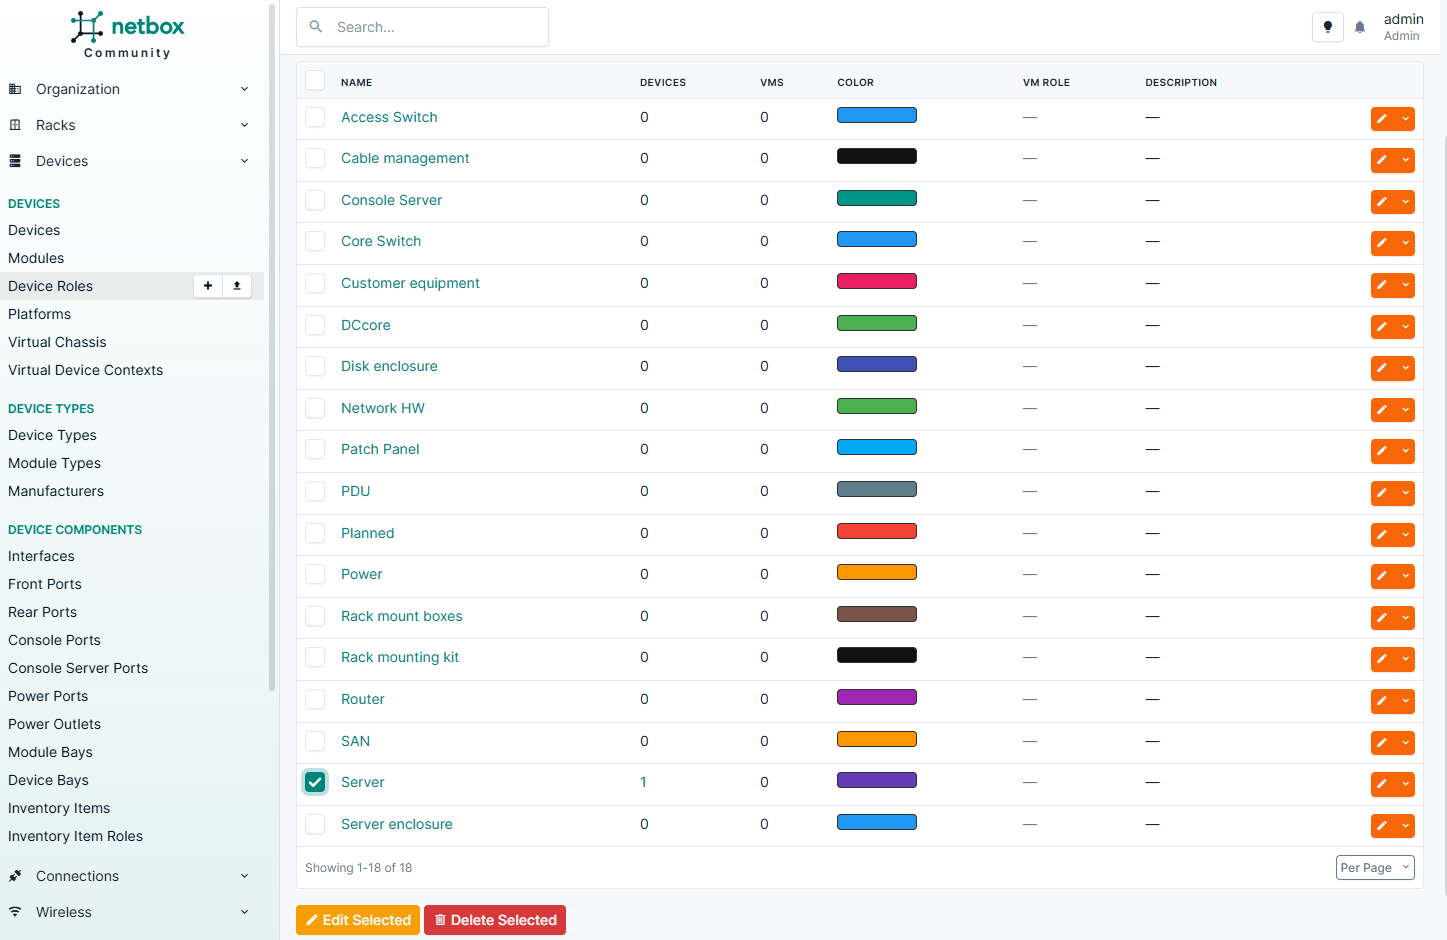The image size is (1447, 940).
Task: Click the pencil edit icon for PDU row
Action: (1382, 493)
